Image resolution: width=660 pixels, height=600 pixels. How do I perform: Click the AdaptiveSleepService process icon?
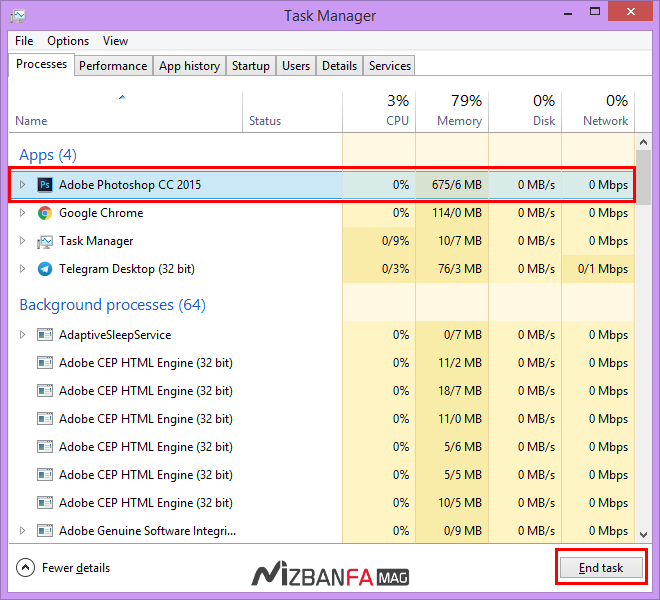point(45,335)
